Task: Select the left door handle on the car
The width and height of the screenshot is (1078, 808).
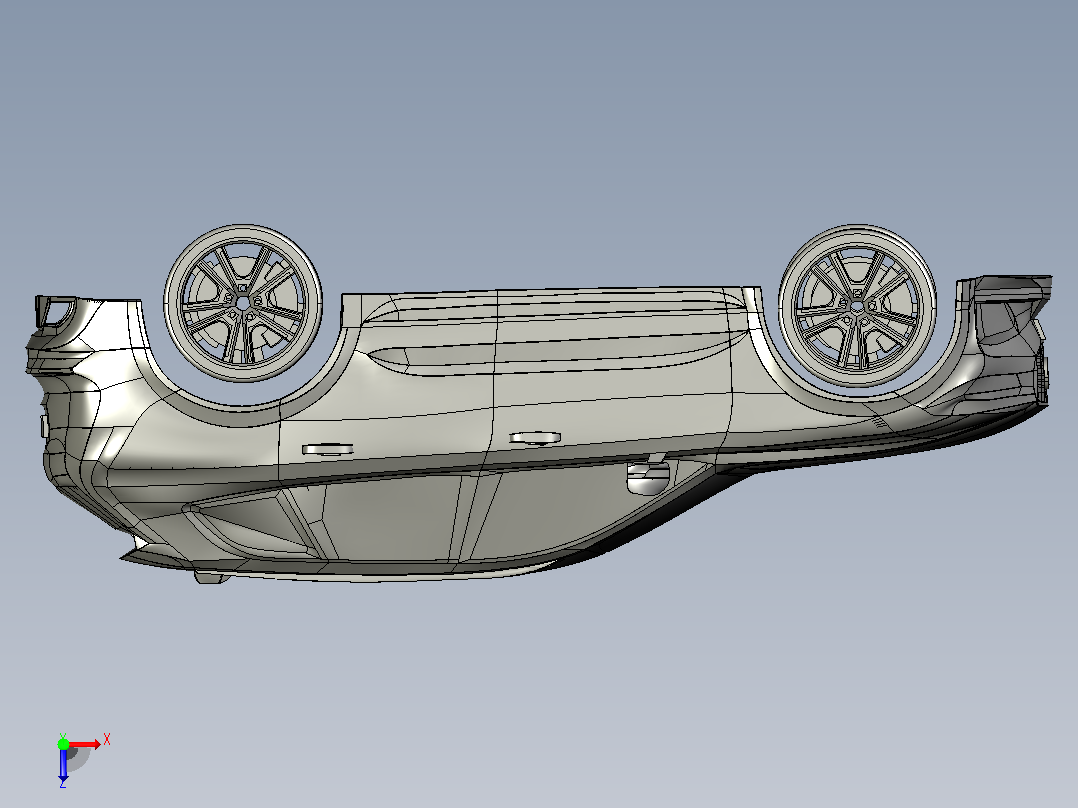Action: coord(328,450)
